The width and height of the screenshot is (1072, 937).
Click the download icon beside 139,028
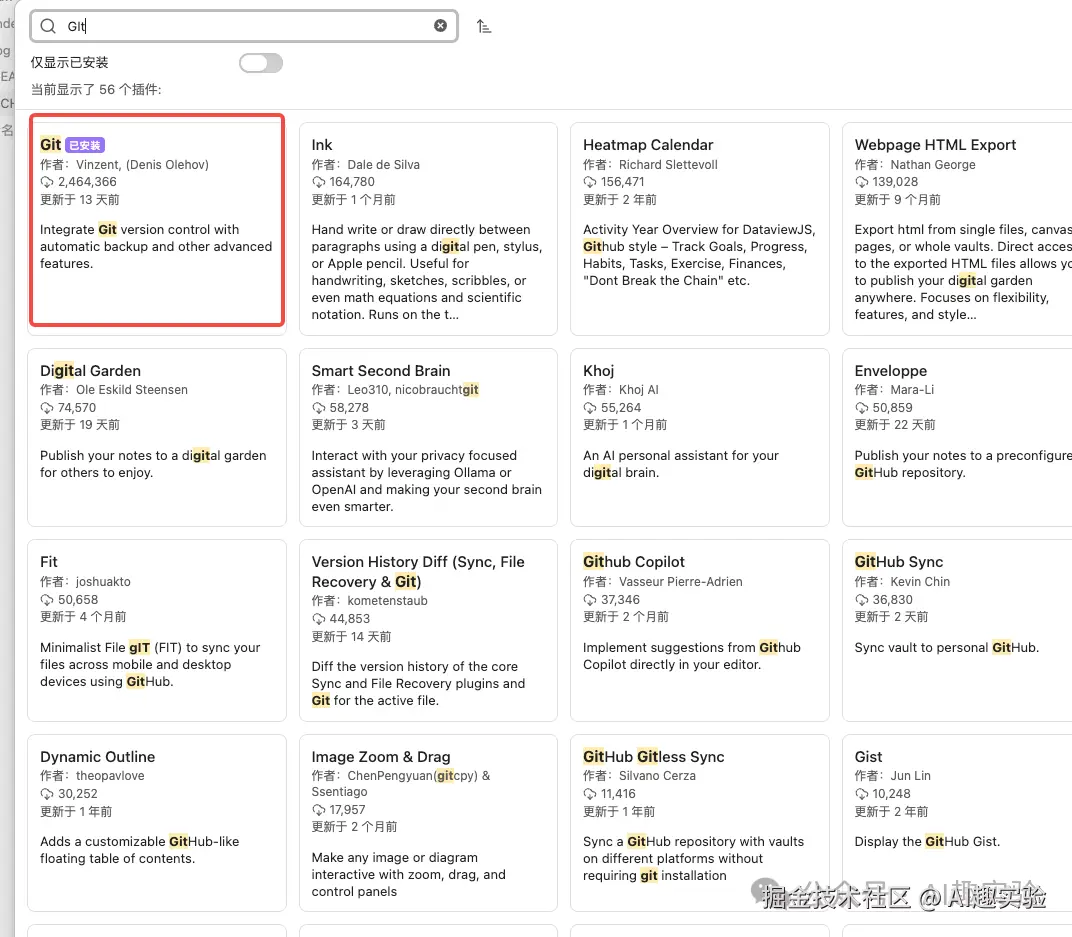pos(861,182)
